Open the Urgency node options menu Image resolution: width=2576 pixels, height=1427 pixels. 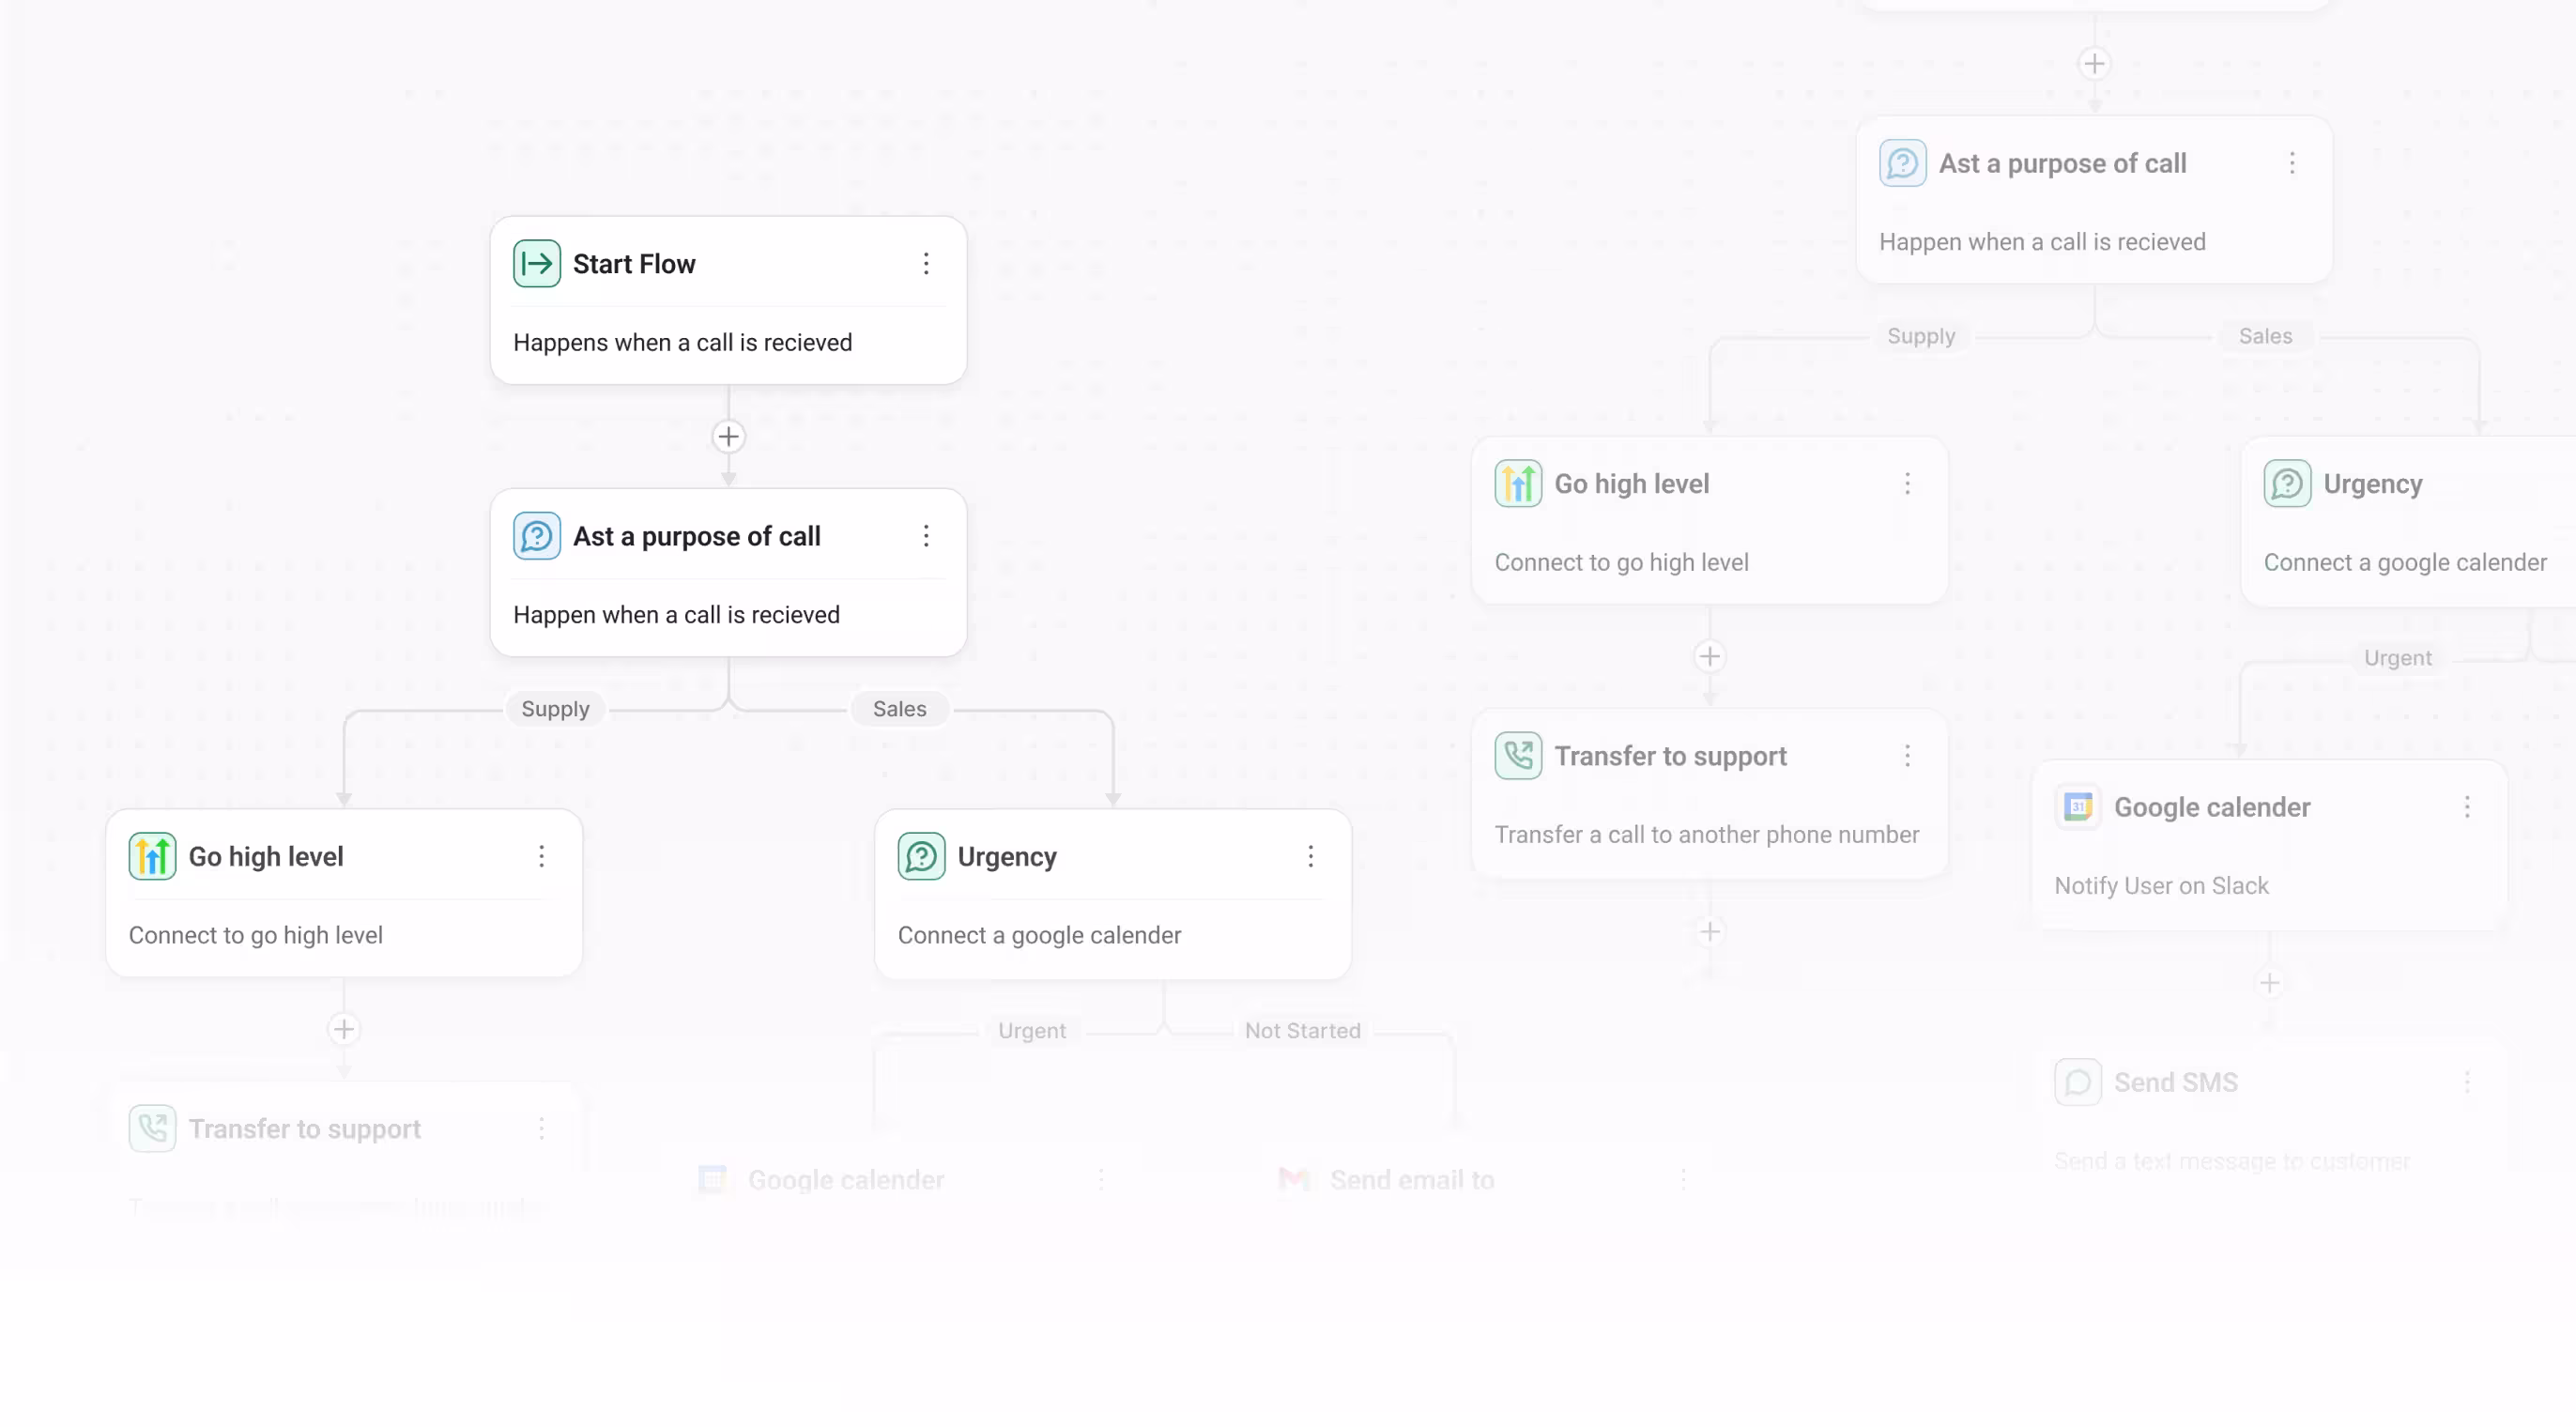(x=1311, y=856)
